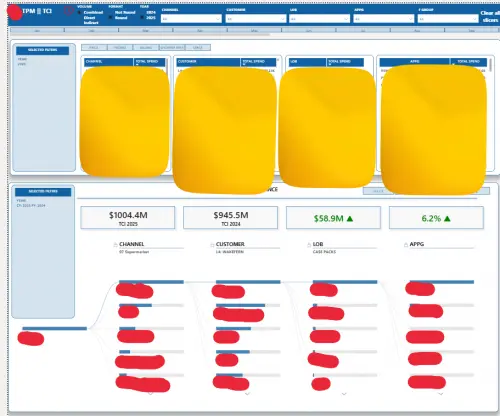
Task: Tick the 2025 year option
Action: 150,18
